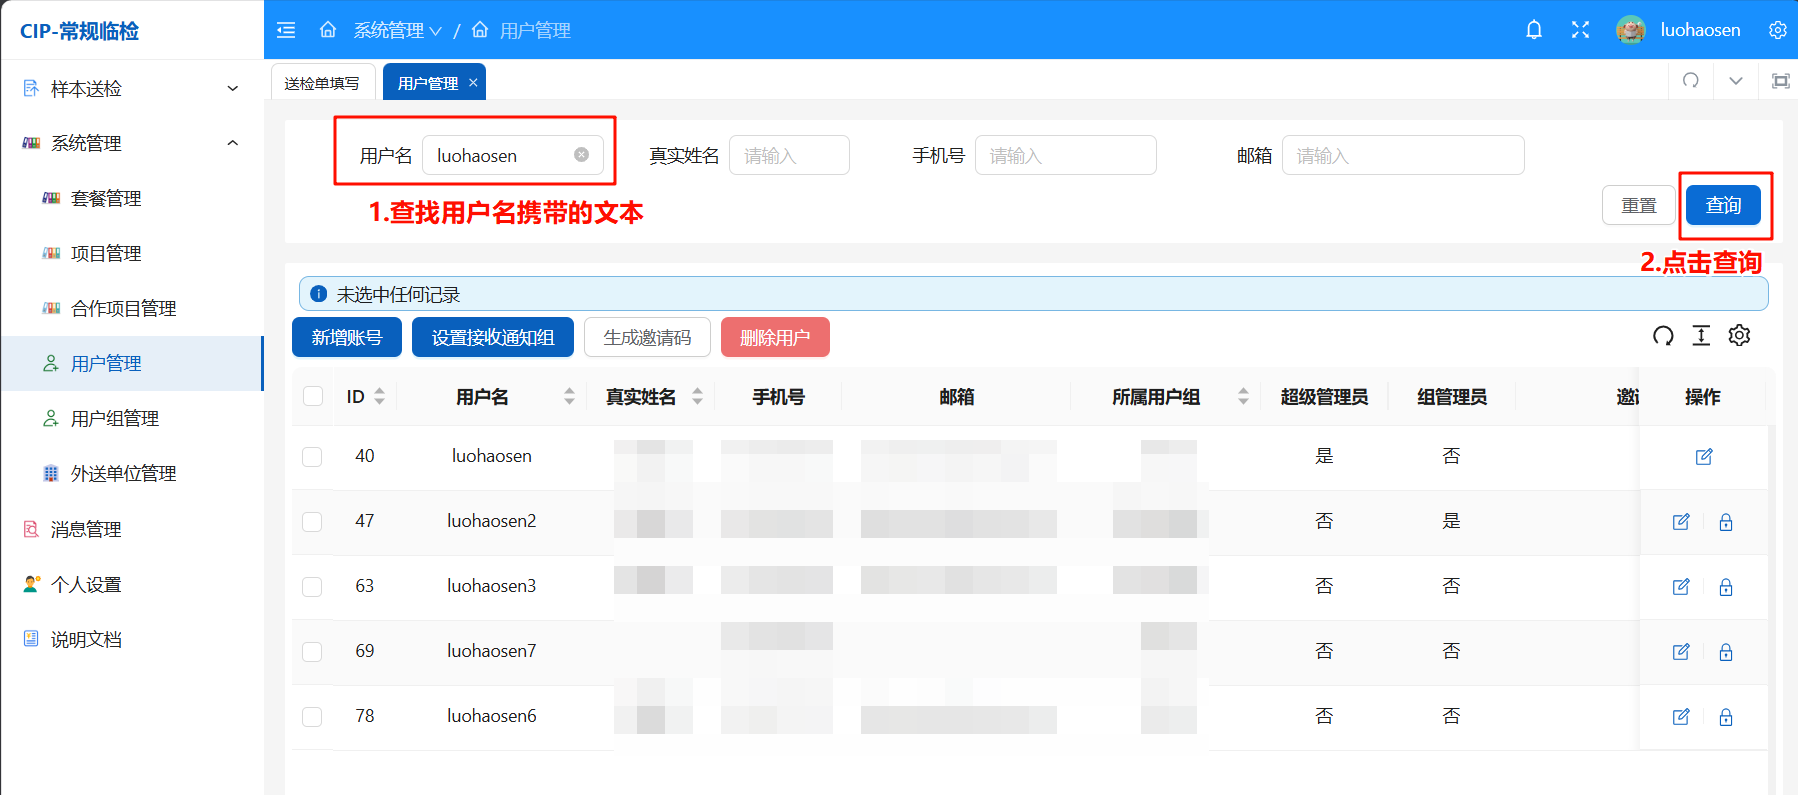Click the 新增账号 button
The width and height of the screenshot is (1798, 795).
pyautogui.click(x=346, y=337)
